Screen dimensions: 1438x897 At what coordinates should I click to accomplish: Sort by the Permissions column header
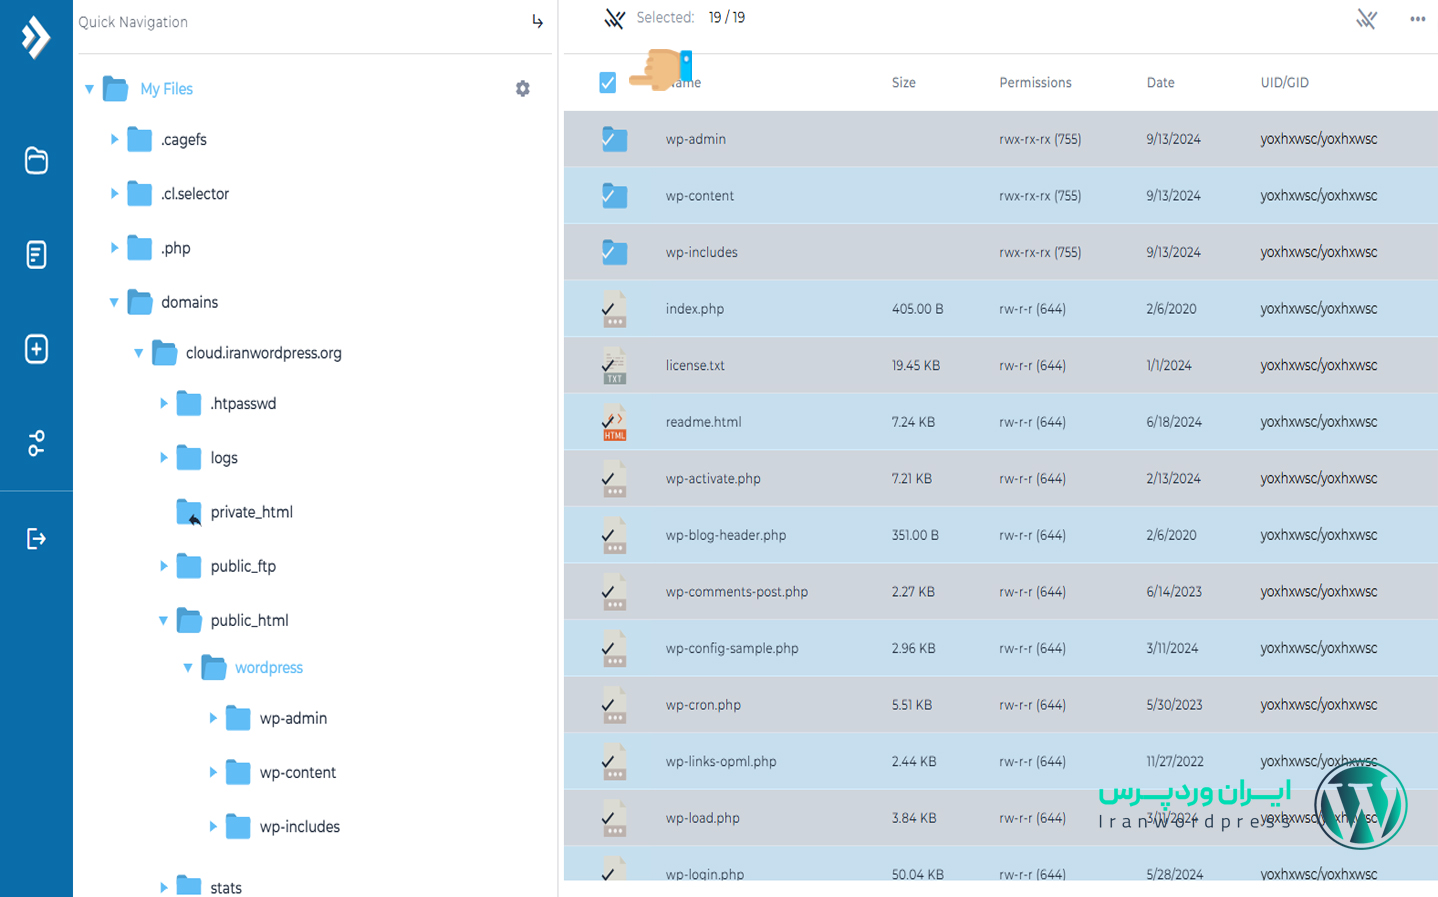click(1035, 83)
